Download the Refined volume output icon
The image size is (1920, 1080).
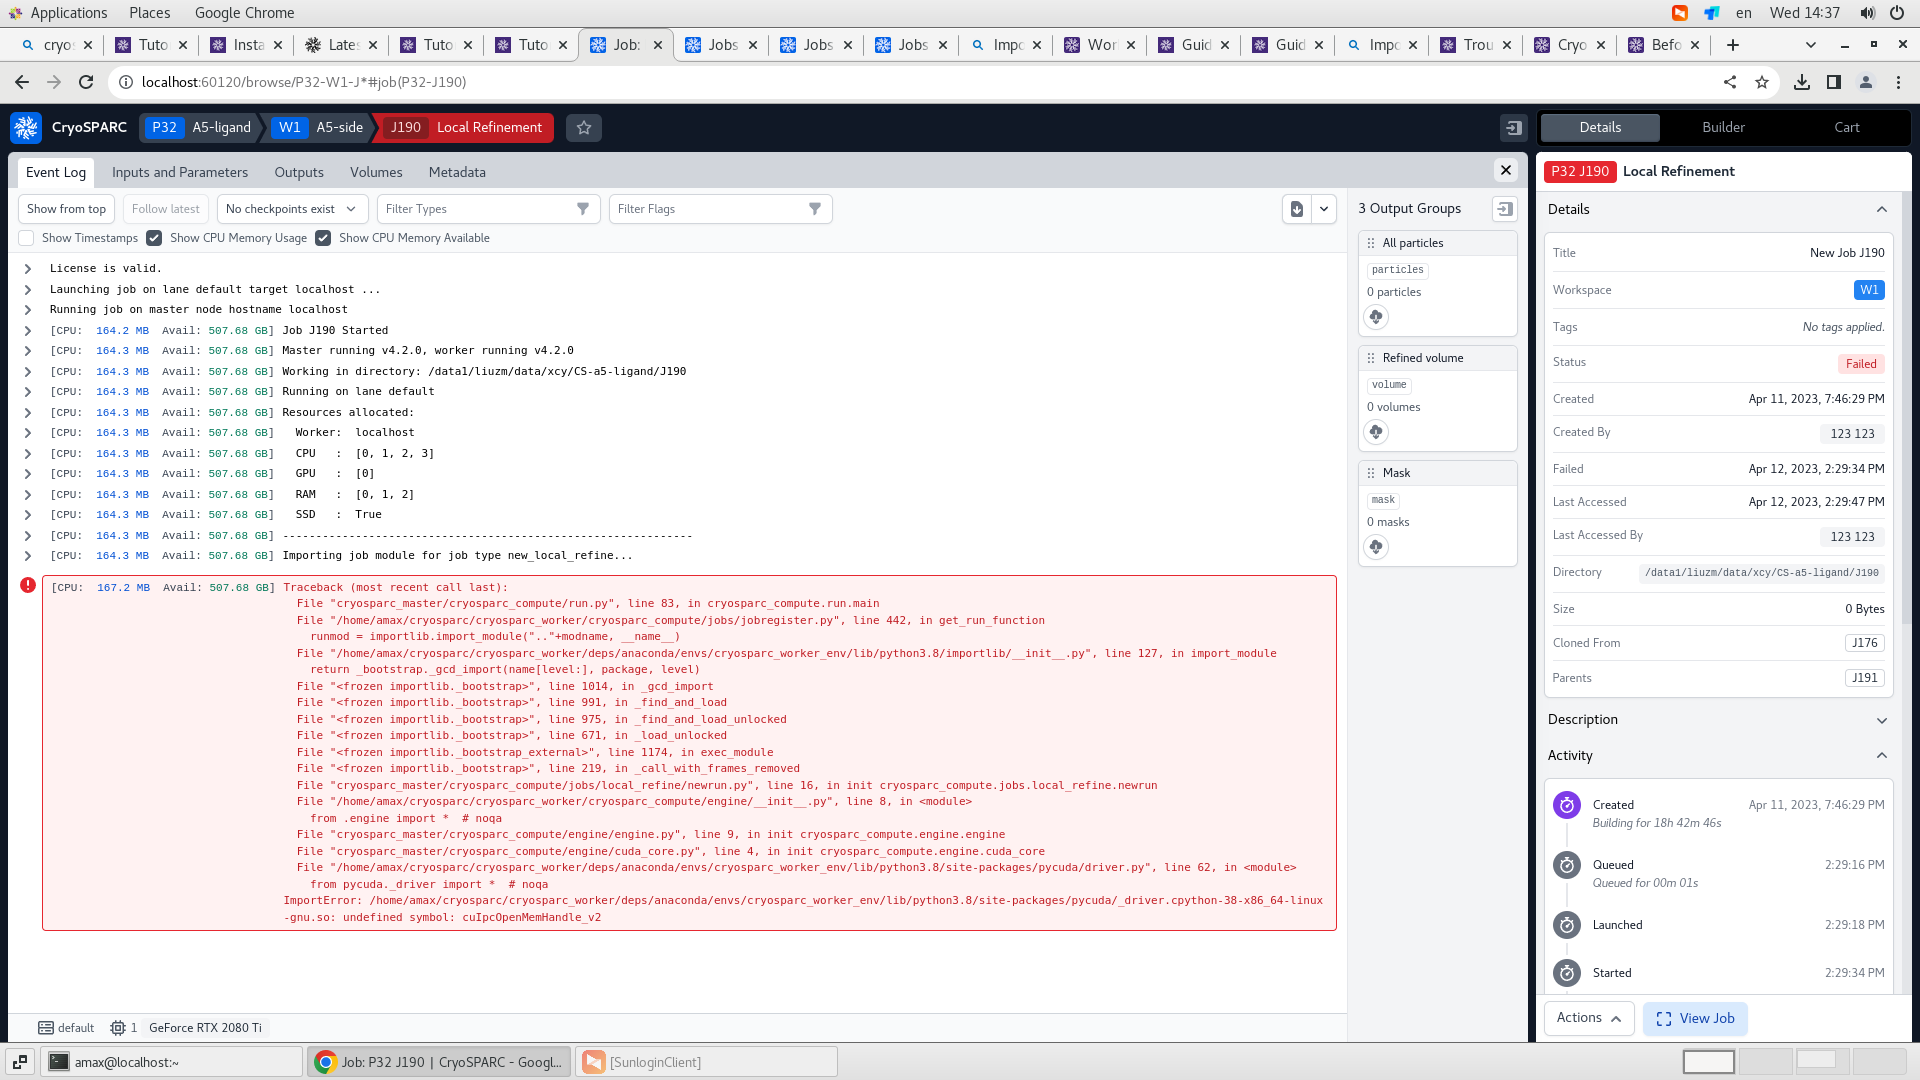tap(1376, 432)
